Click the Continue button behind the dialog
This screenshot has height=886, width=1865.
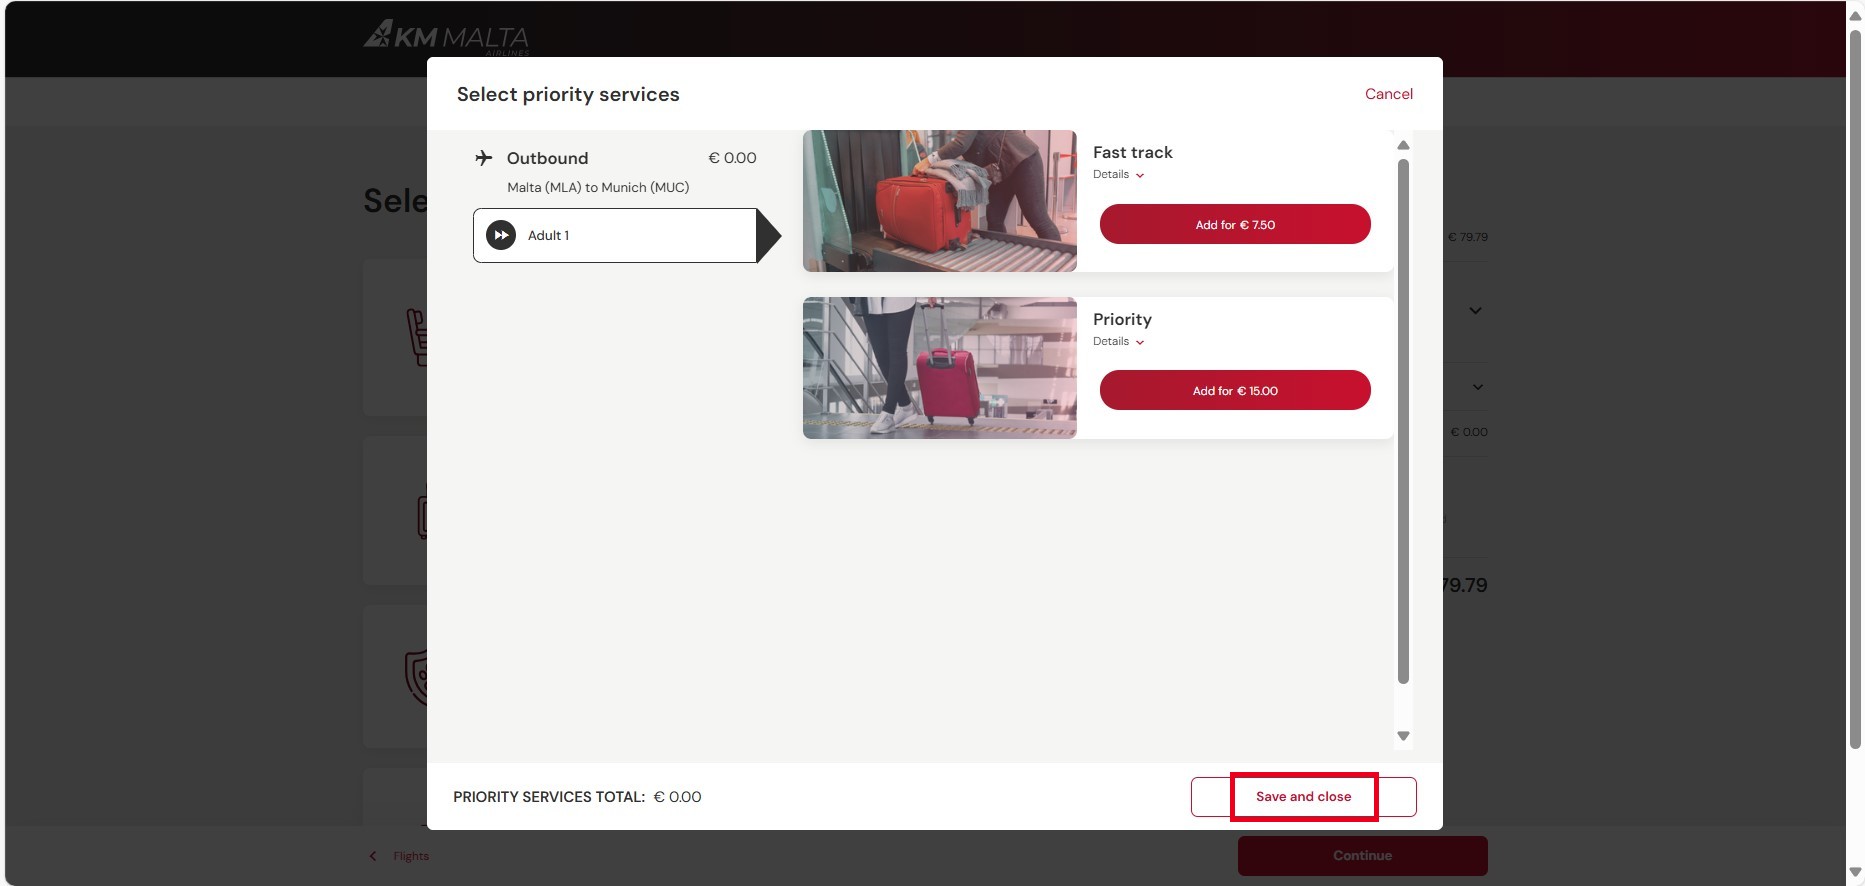tap(1362, 856)
